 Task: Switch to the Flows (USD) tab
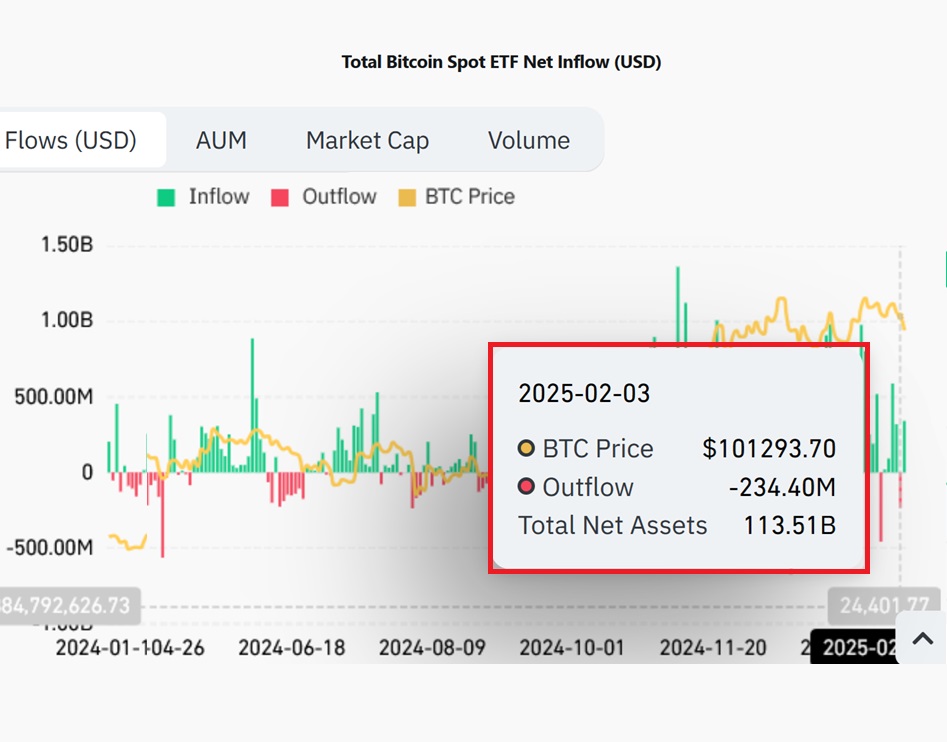click(72, 141)
